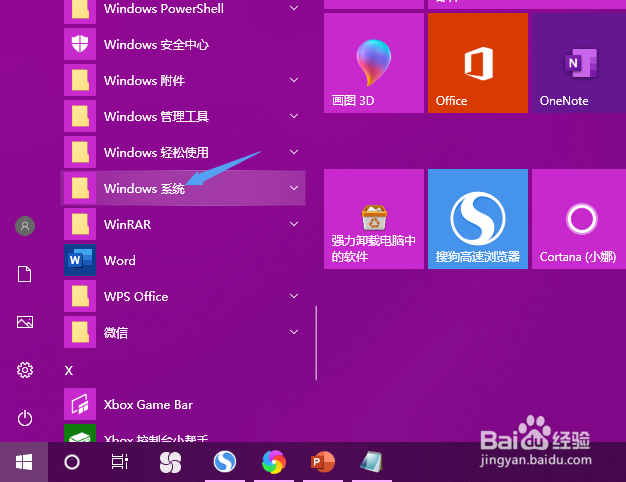The height and width of the screenshot is (482, 626).
Task: Expand 微信 folder chevron
Action: tap(294, 332)
